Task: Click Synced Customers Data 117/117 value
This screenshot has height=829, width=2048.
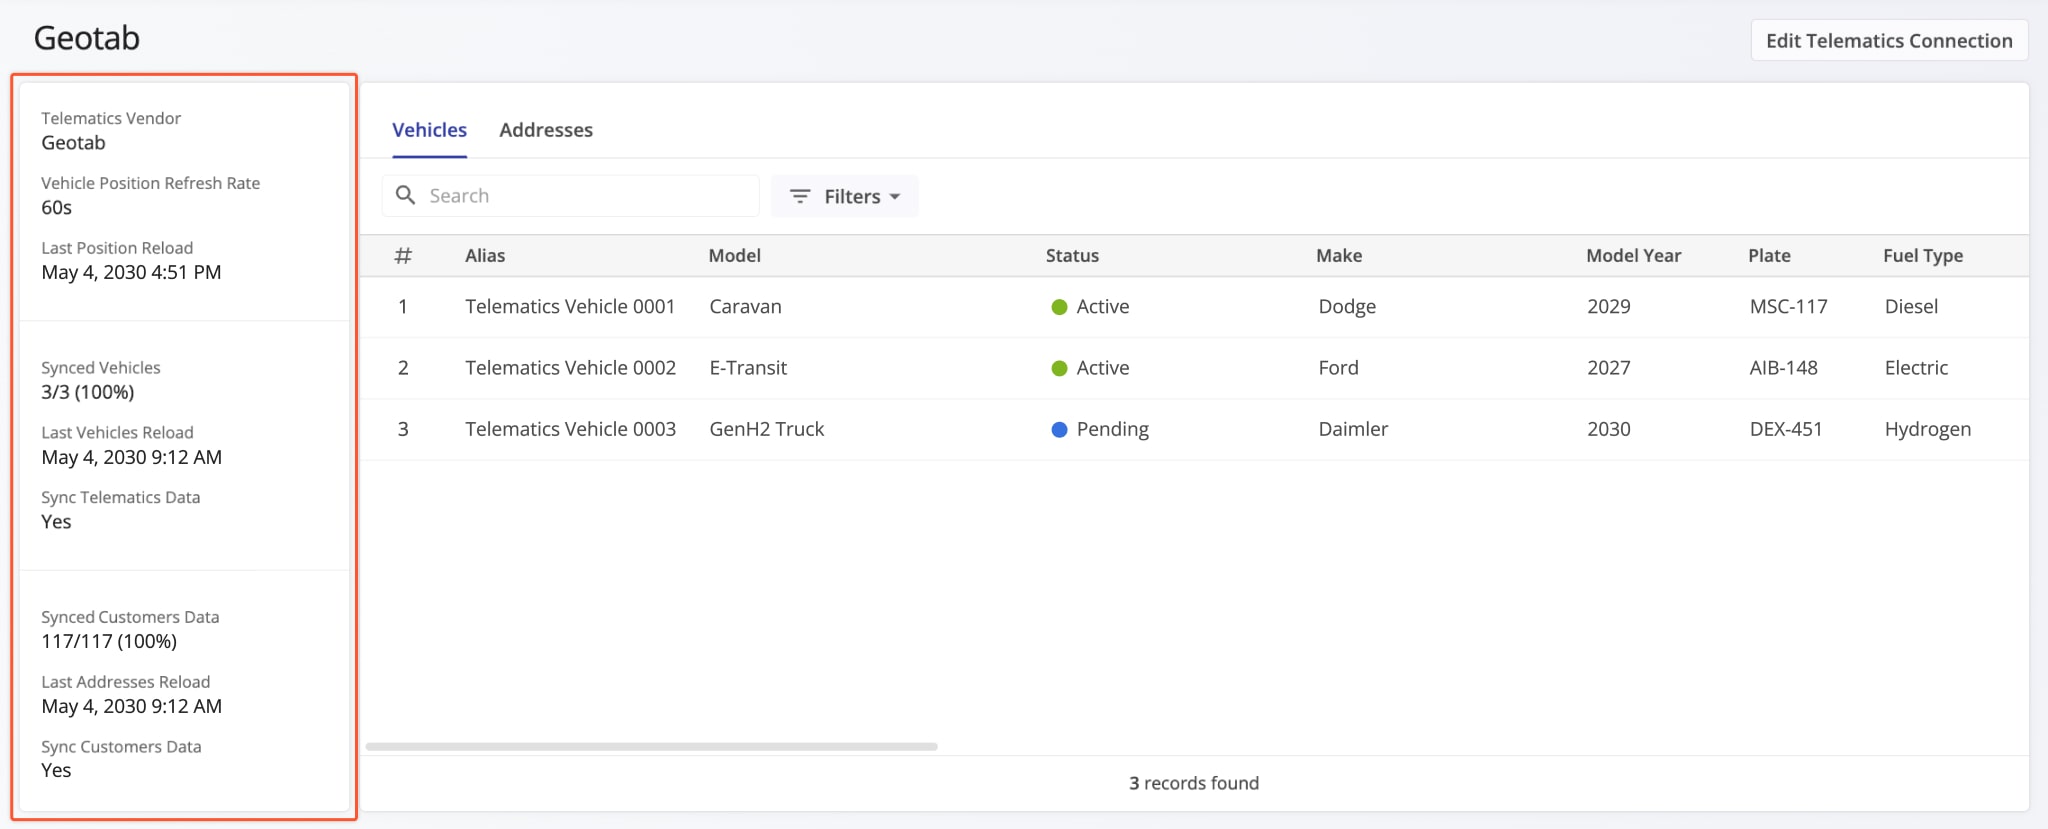Action: (109, 641)
